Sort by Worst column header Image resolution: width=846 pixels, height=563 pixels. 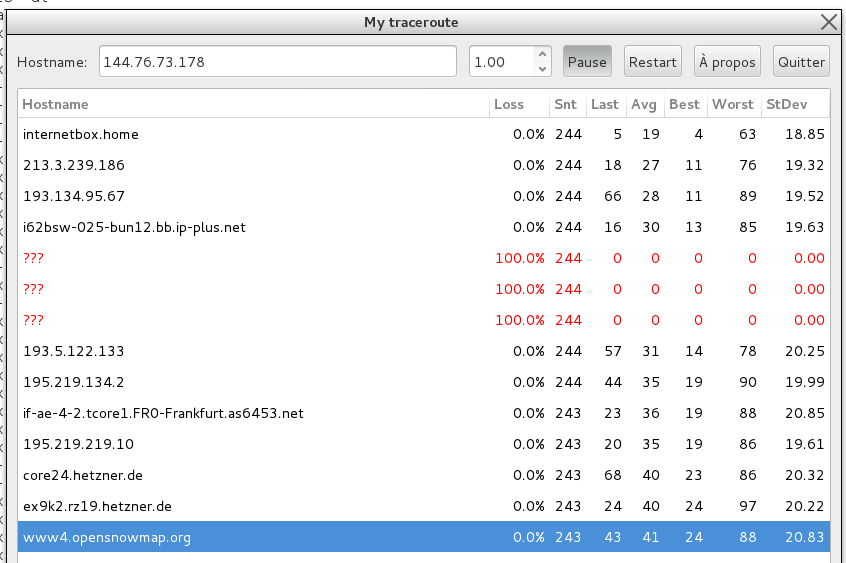pos(732,104)
